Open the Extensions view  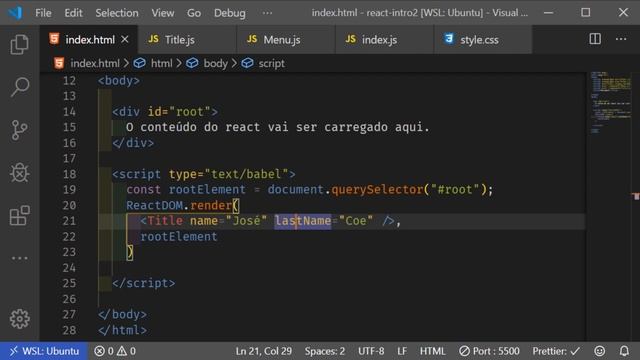19,216
